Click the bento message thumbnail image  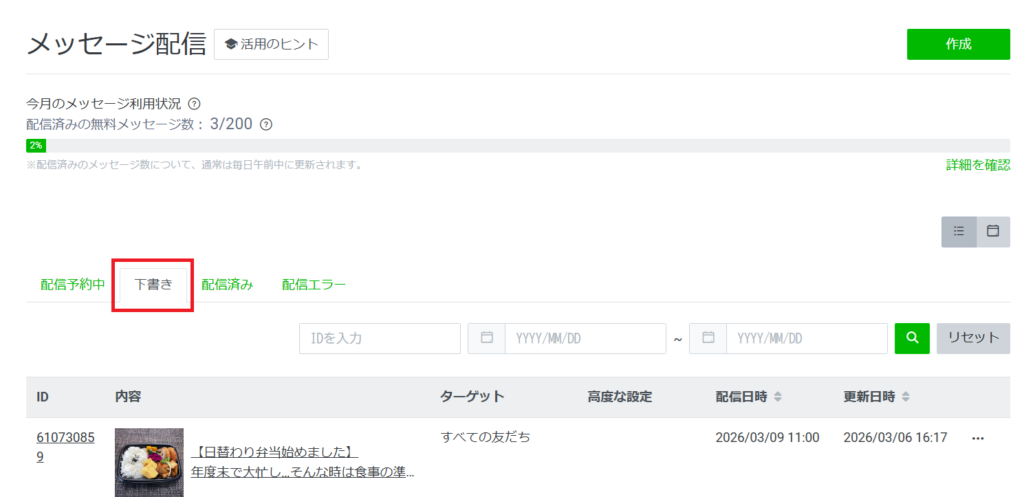click(149, 462)
